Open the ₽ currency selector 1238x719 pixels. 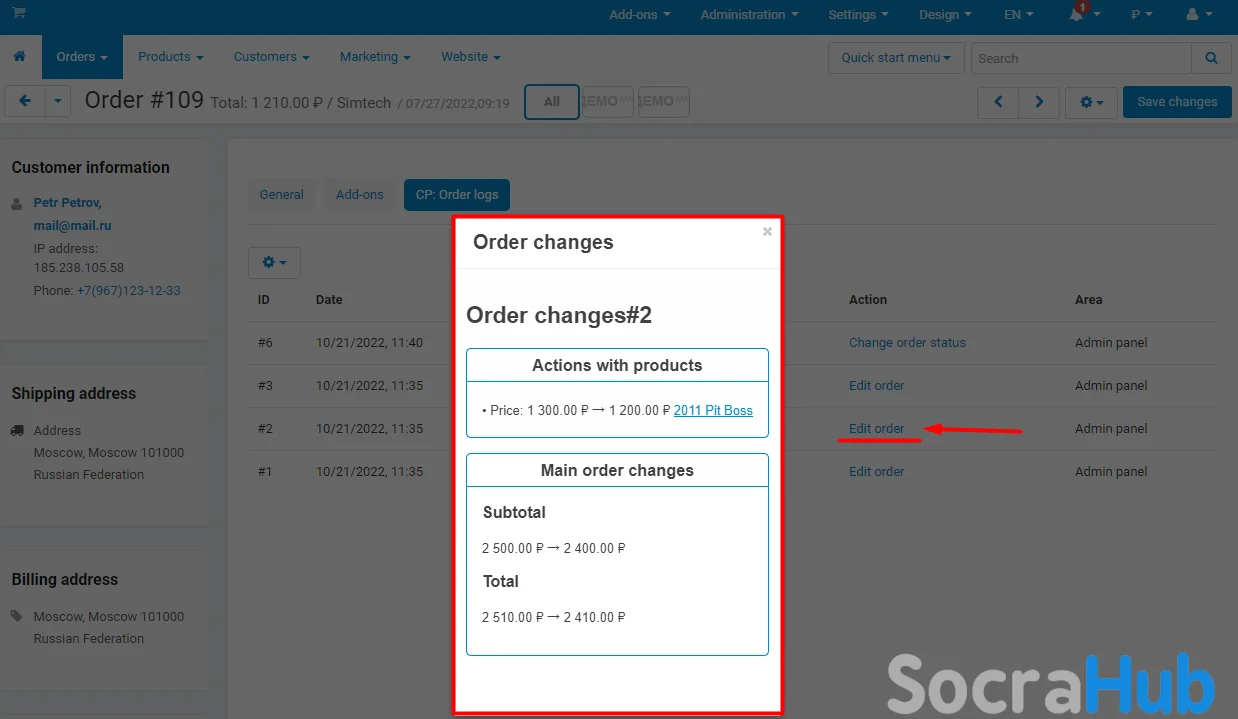pos(1142,15)
